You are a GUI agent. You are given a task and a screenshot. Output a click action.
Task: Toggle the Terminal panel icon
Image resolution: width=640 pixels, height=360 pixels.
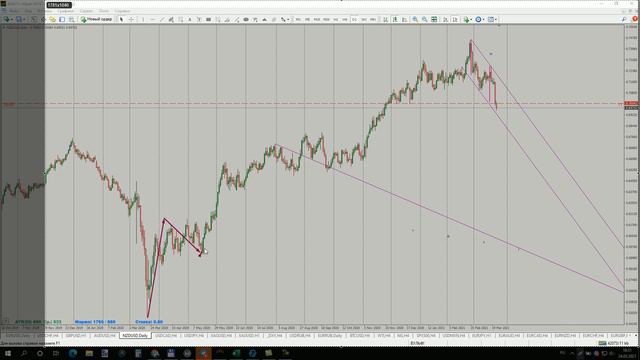point(62,19)
